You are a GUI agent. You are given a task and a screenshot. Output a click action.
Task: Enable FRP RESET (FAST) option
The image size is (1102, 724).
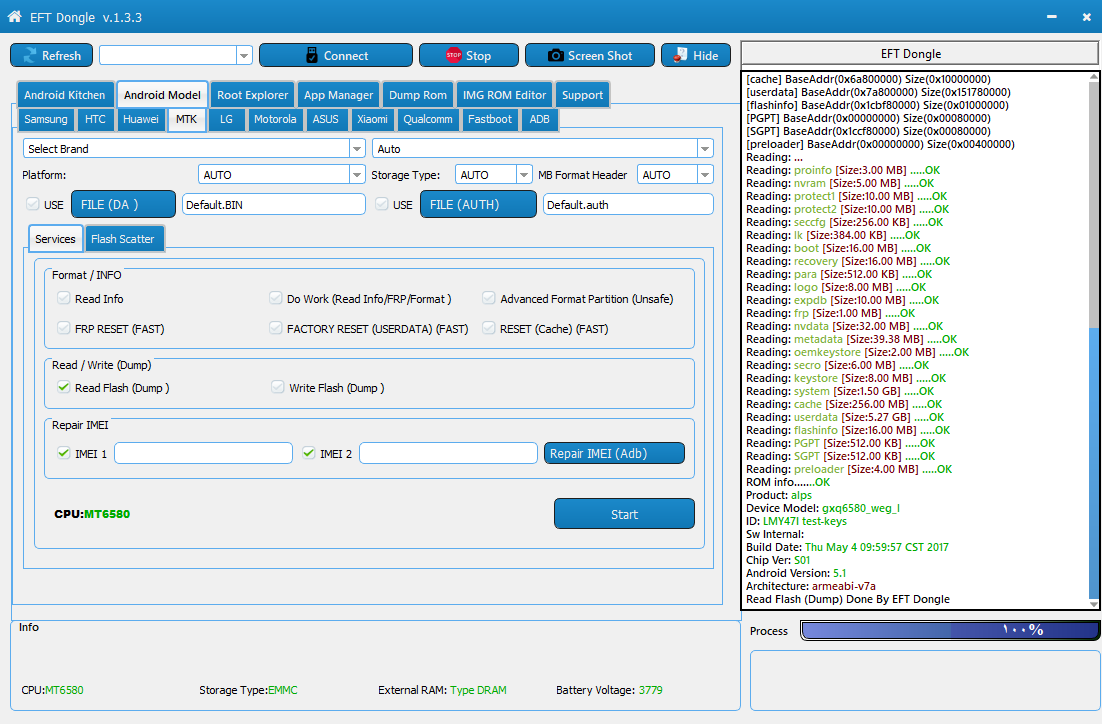[64, 328]
